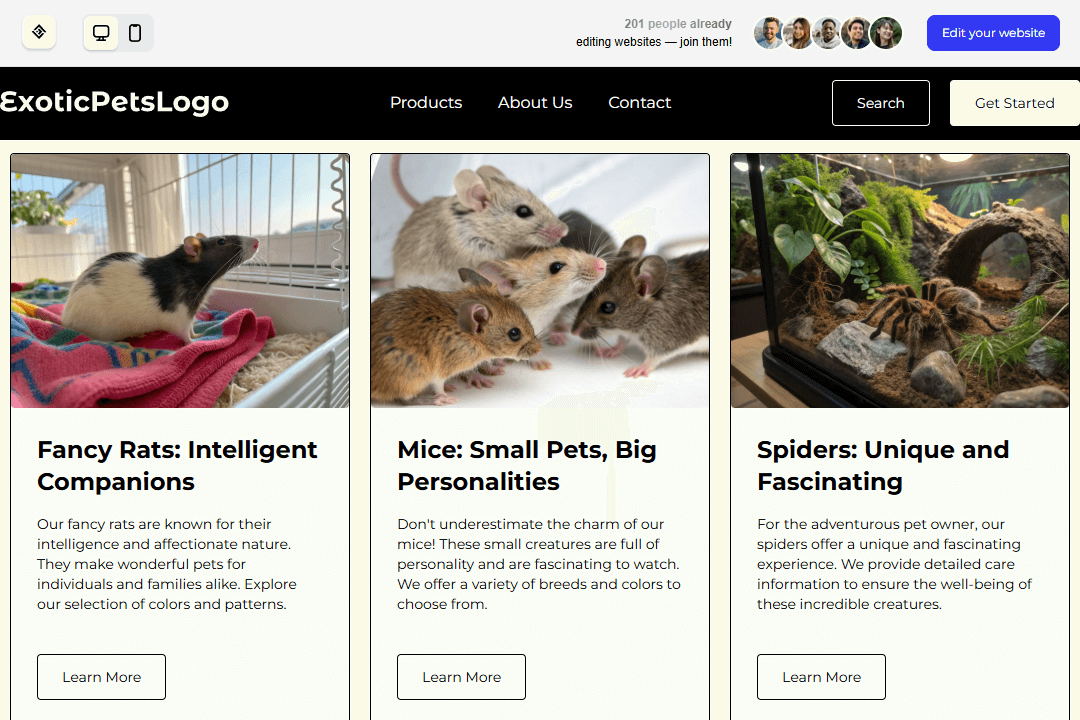
Task: Open the fancy rat photo thumbnail
Action: (180, 281)
